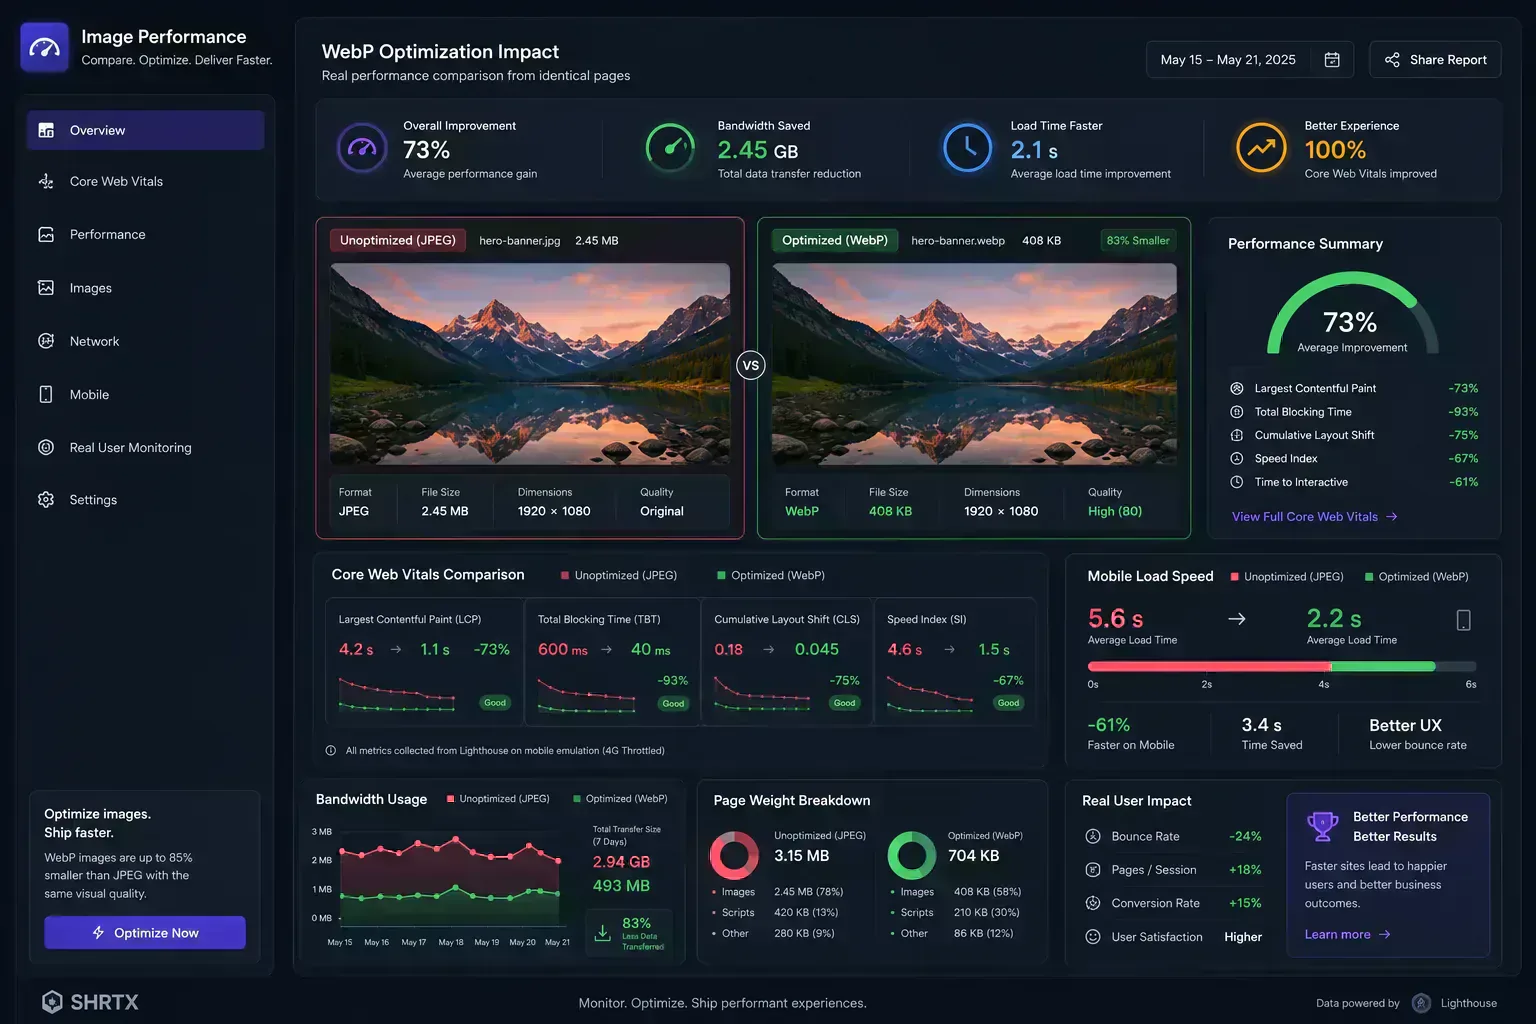Screen dimensions: 1536x1024
Task: Click the Good badge in LCP card
Action: coord(495,703)
